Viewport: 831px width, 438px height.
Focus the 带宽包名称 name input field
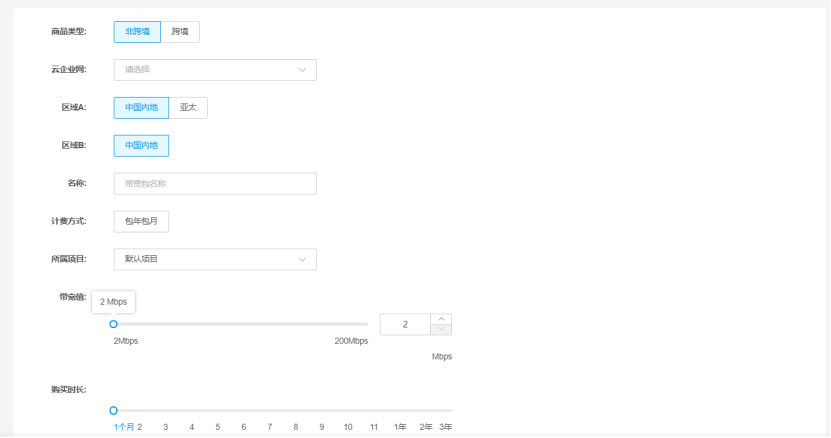pos(215,183)
